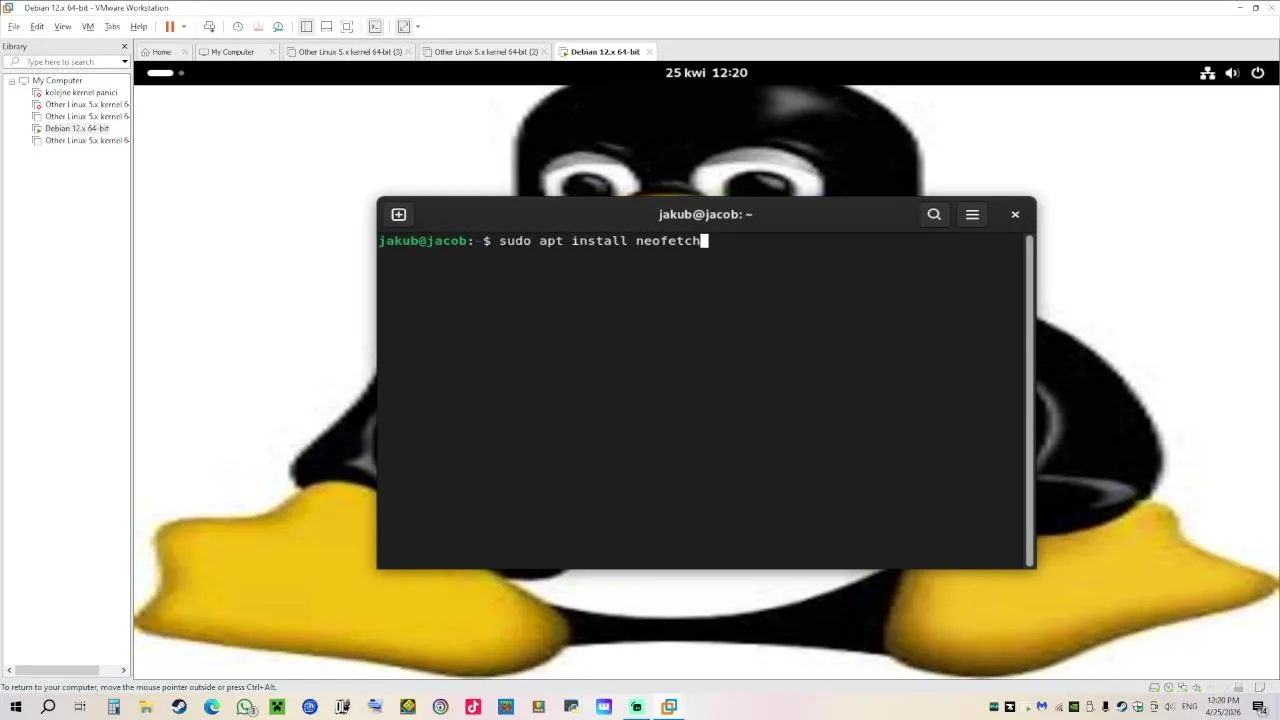Enter full screen mode icon
This screenshot has height=720, width=1280.
click(347, 27)
